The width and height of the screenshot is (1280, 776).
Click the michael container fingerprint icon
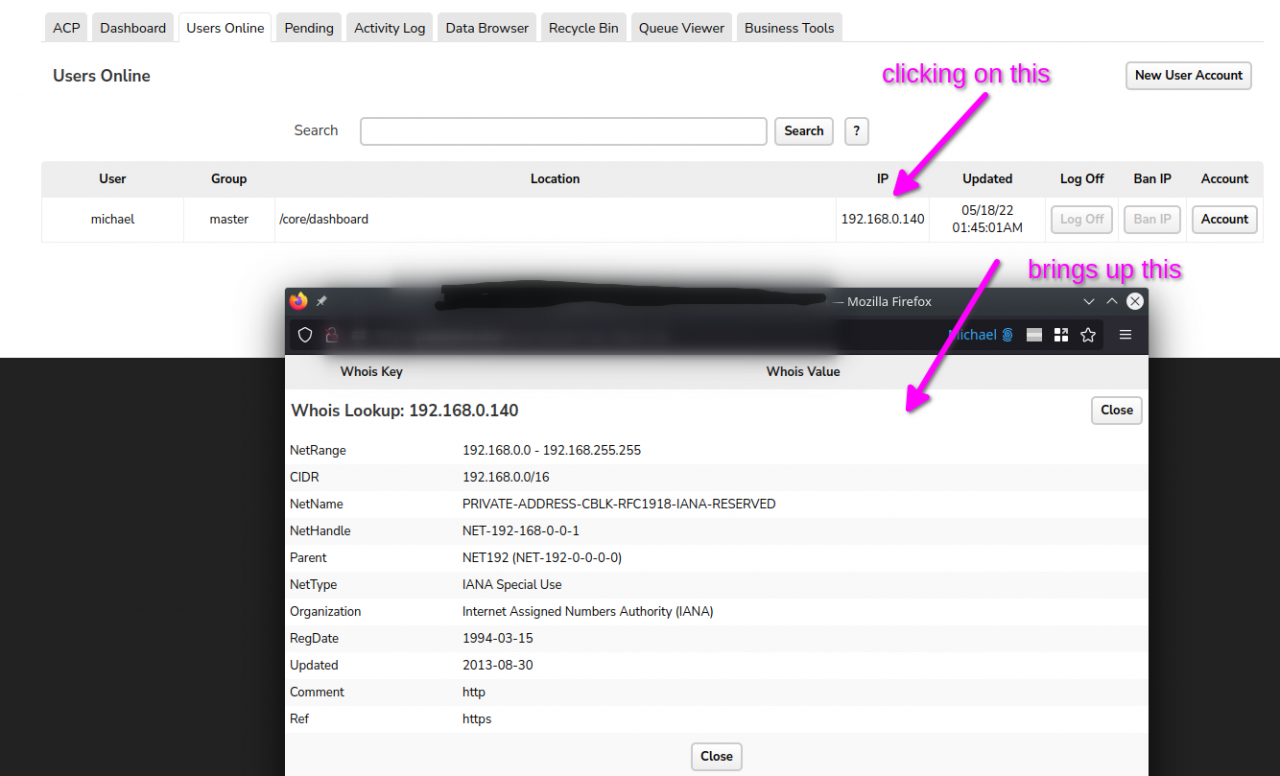coord(1007,335)
